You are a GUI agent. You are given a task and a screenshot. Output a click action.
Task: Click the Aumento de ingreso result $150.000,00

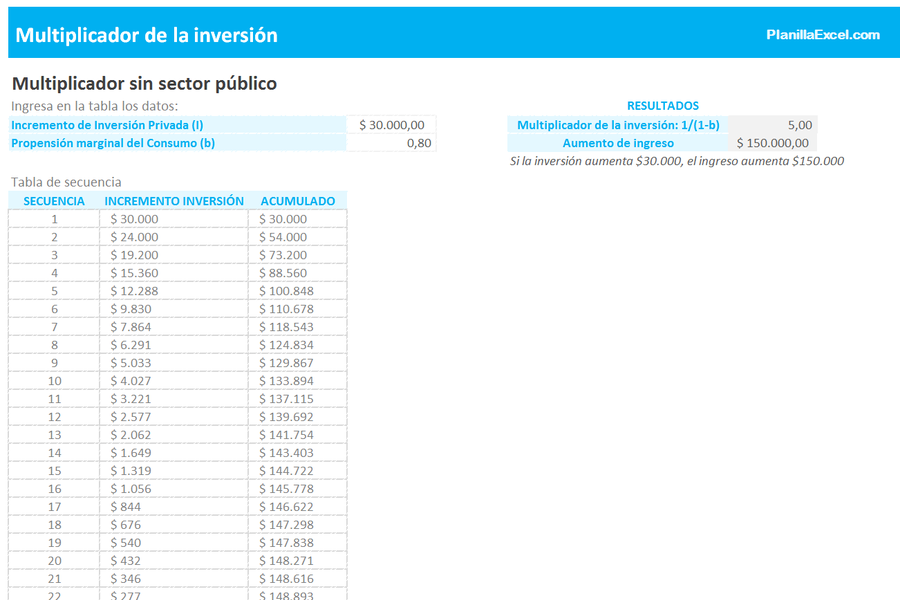tap(772, 143)
